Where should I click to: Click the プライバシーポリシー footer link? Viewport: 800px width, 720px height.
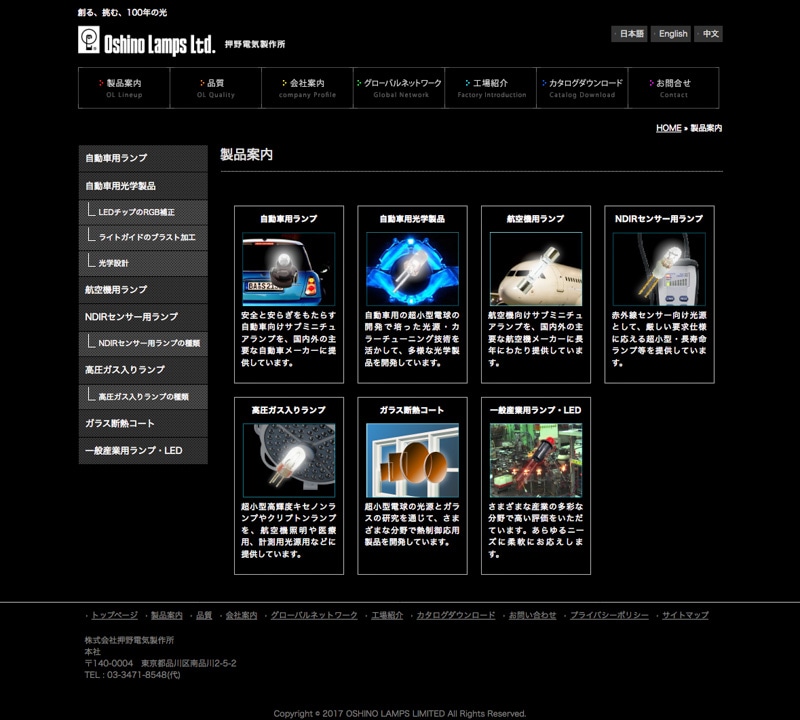tap(608, 615)
